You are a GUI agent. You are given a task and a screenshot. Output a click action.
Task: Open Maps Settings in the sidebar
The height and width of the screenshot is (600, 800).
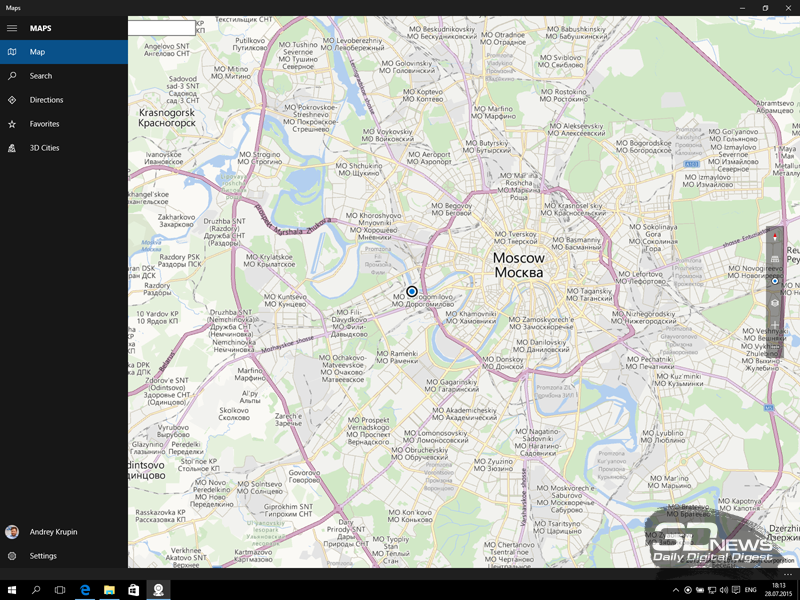(64, 556)
